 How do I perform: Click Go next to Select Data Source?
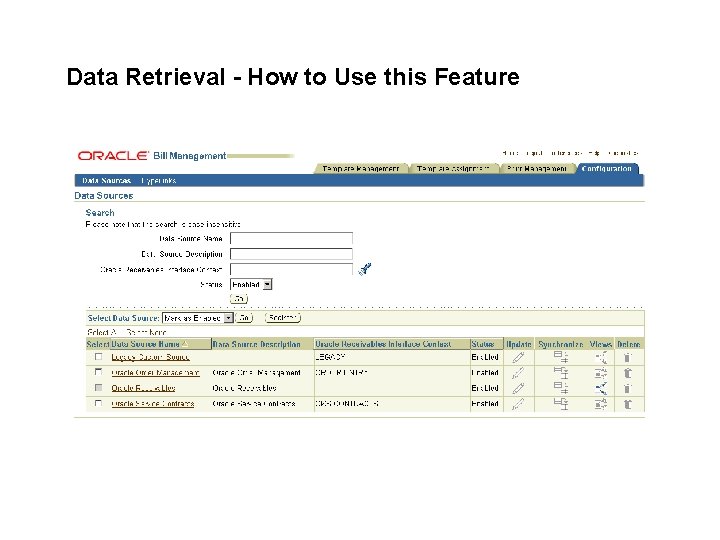pos(244,318)
